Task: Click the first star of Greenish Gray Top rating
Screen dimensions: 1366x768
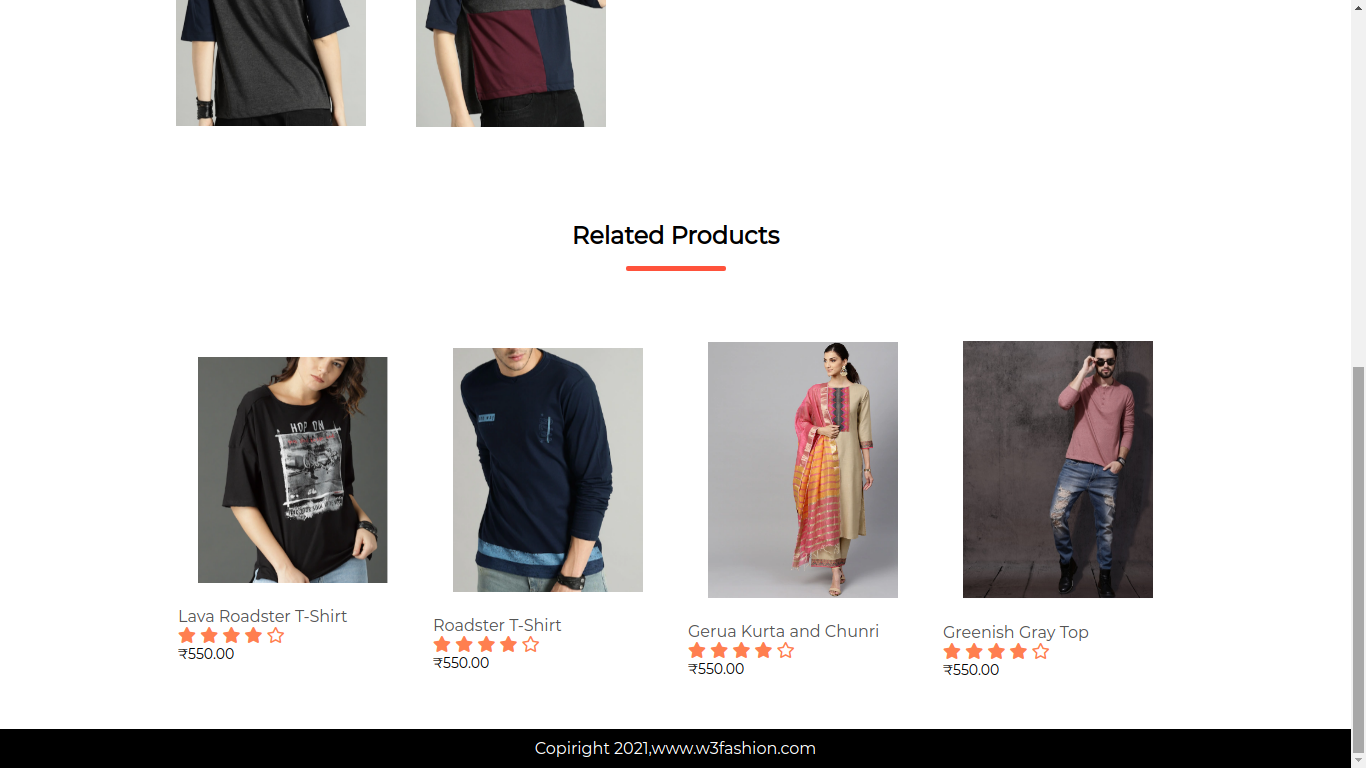Action: tap(949, 651)
